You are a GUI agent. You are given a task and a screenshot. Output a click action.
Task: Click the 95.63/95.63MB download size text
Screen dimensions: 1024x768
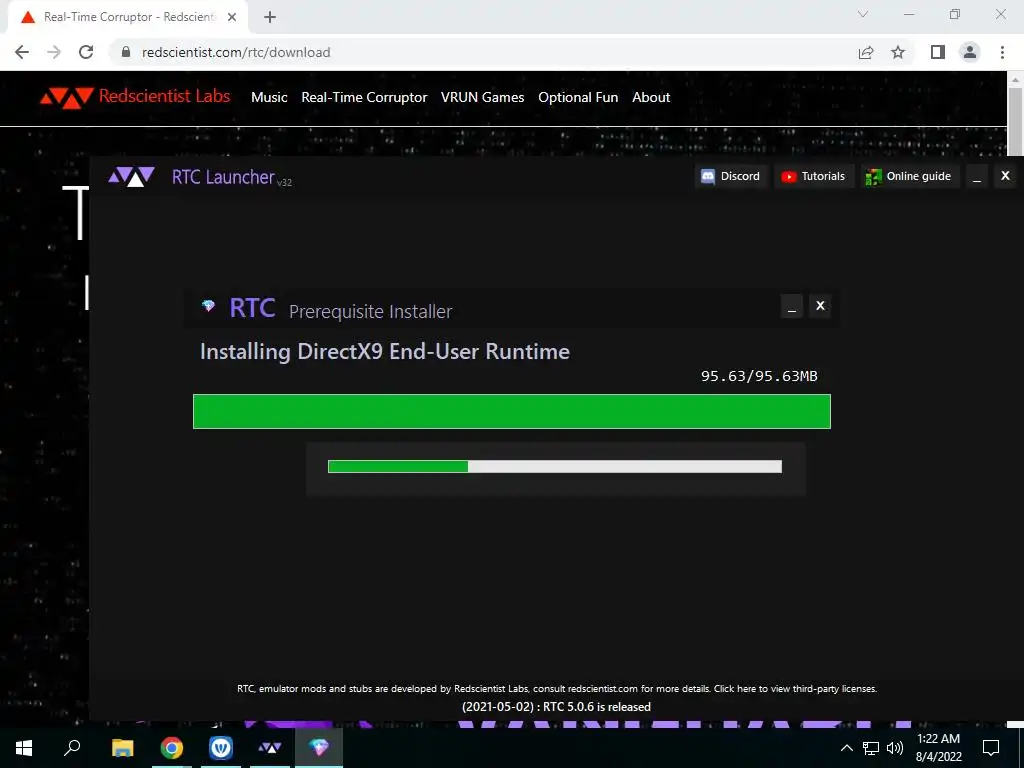point(759,376)
